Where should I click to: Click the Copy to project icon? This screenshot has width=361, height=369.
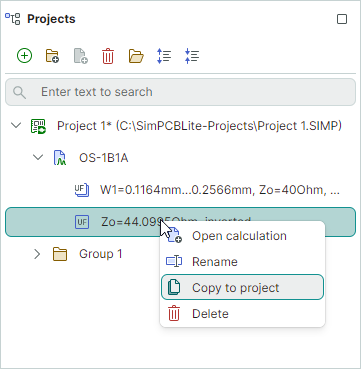pos(174,287)
